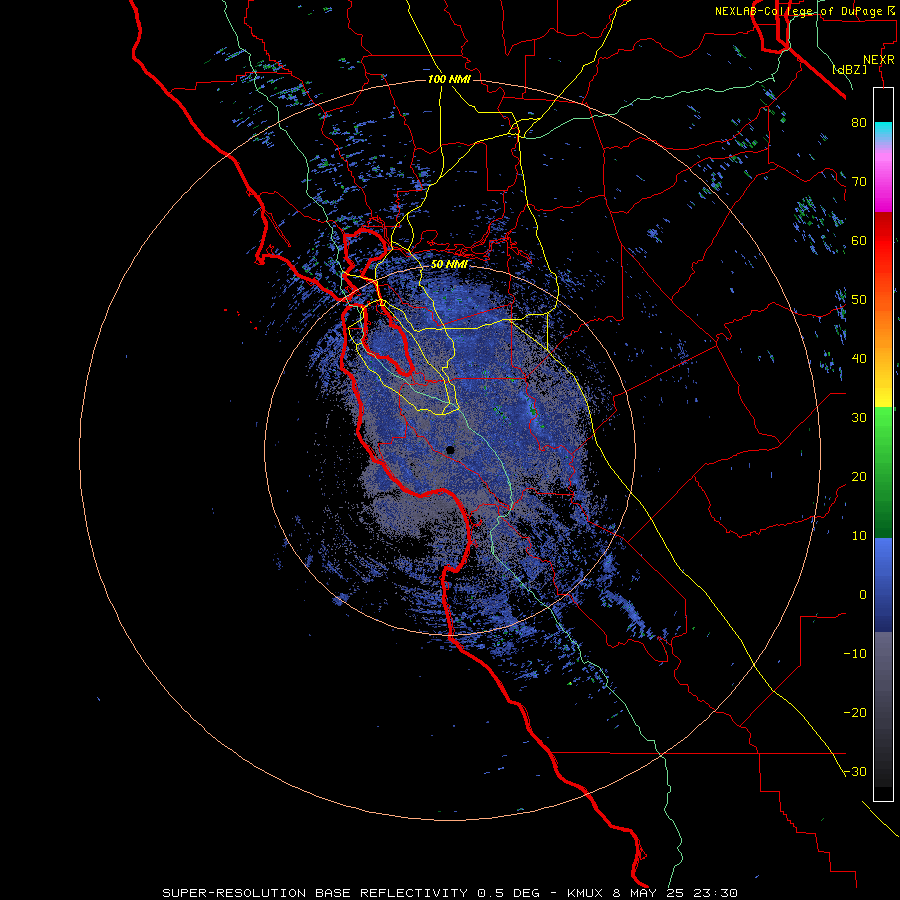900x900 pixels.
Task: Click the "dBZ" units label above color scale
Action: pos(849,70)
